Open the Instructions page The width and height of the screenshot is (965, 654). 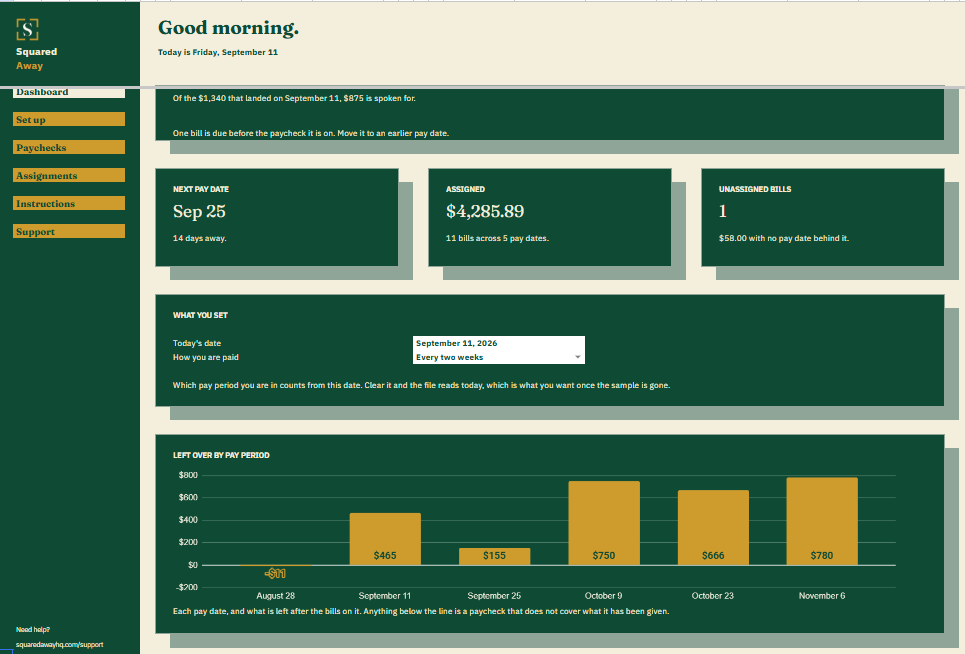(68, 203)
